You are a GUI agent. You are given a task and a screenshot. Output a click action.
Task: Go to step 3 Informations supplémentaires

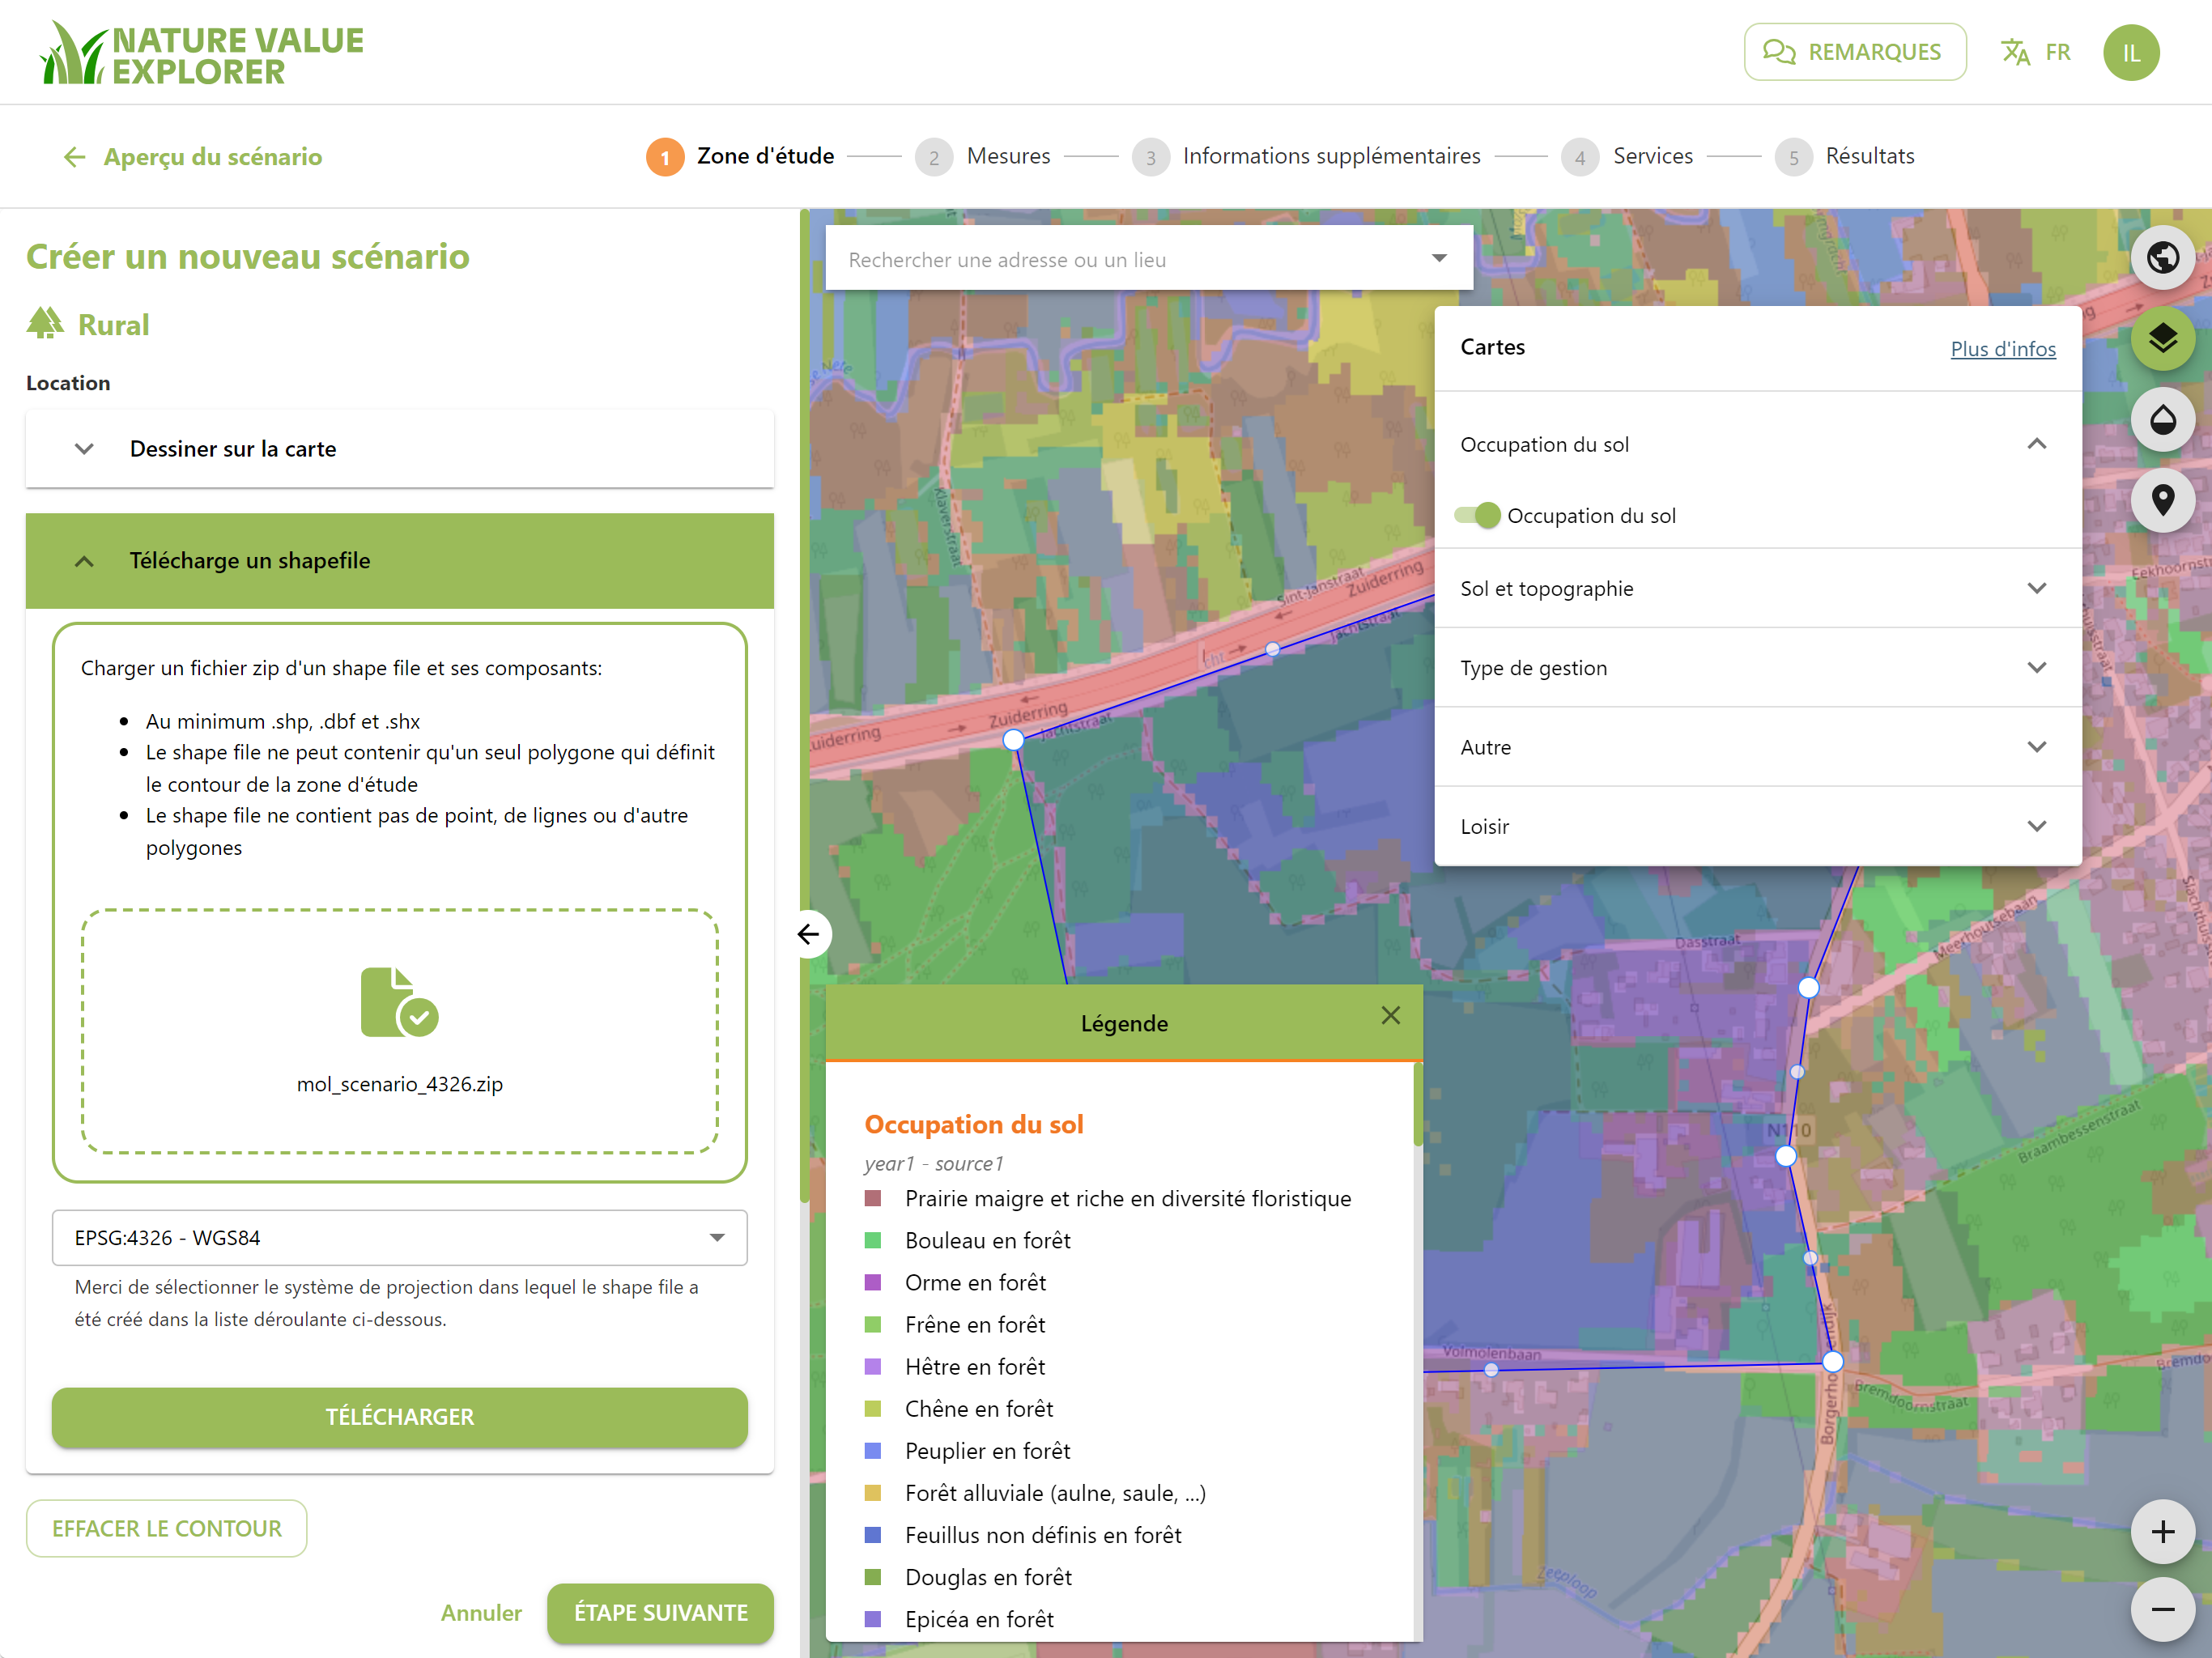(x=1306, y=157)
